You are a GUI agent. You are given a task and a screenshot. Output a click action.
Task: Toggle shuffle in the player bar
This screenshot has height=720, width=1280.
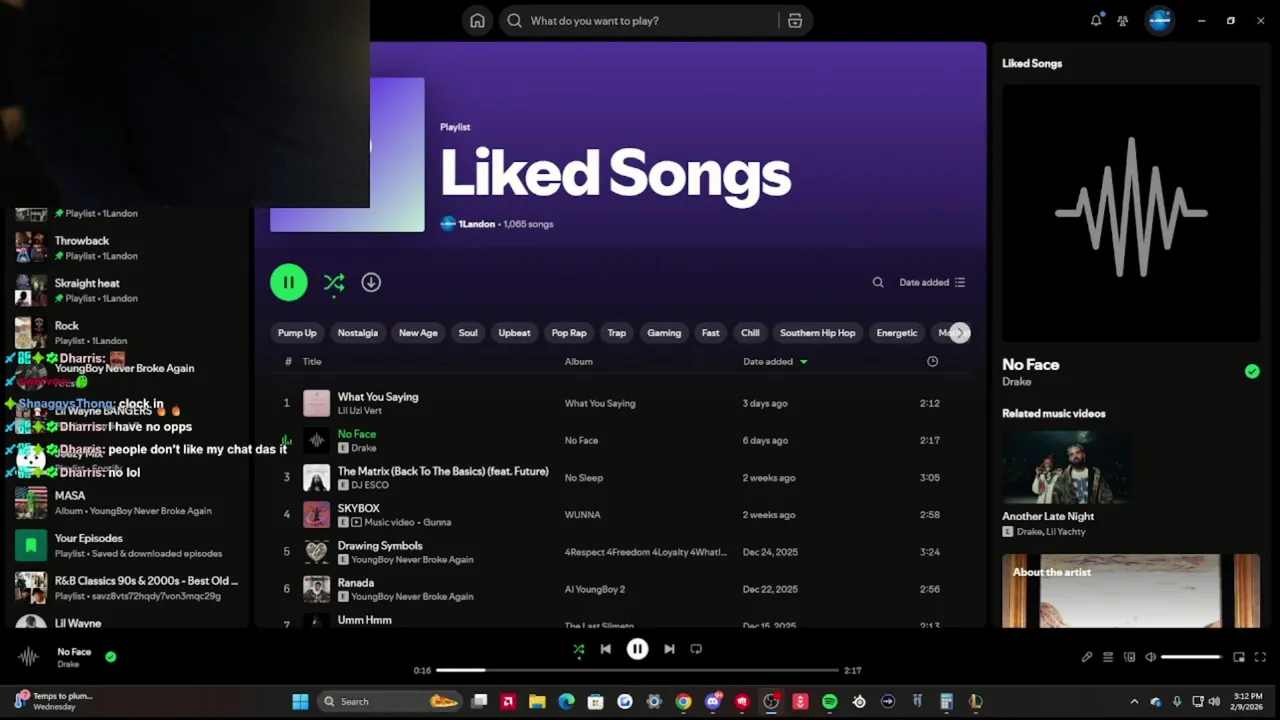[x=578, y=649]
